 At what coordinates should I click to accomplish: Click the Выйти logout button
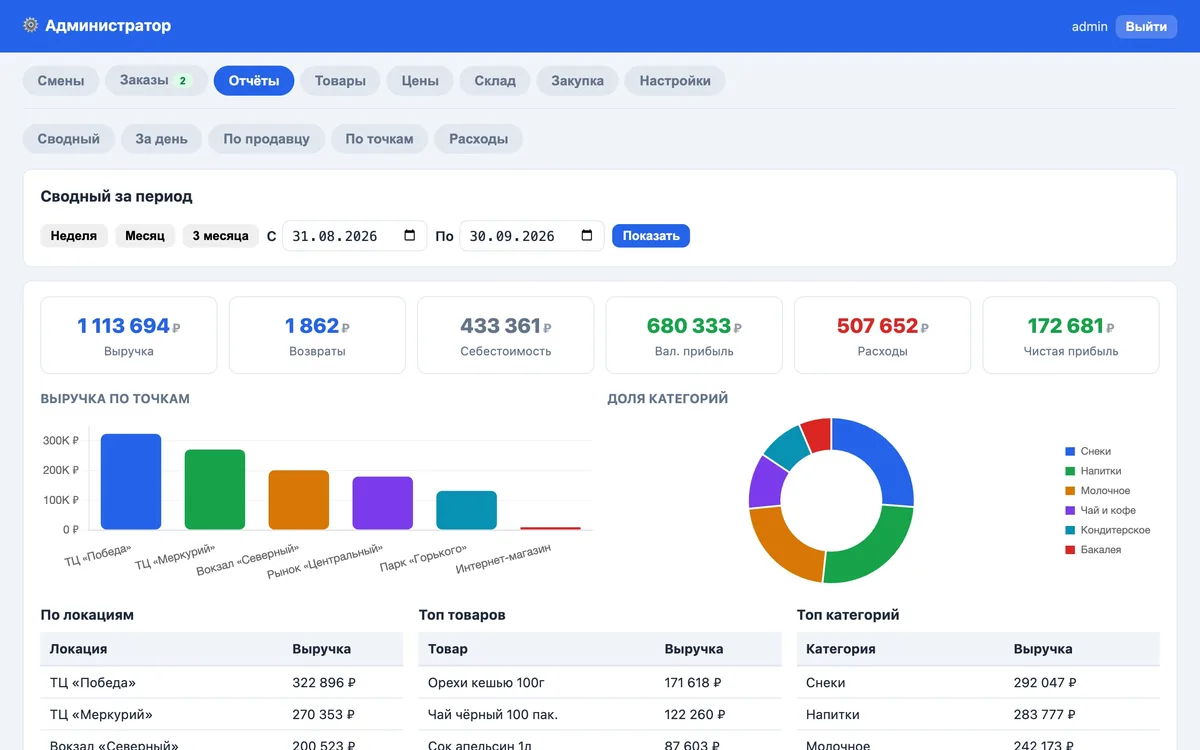point(1146,27)
